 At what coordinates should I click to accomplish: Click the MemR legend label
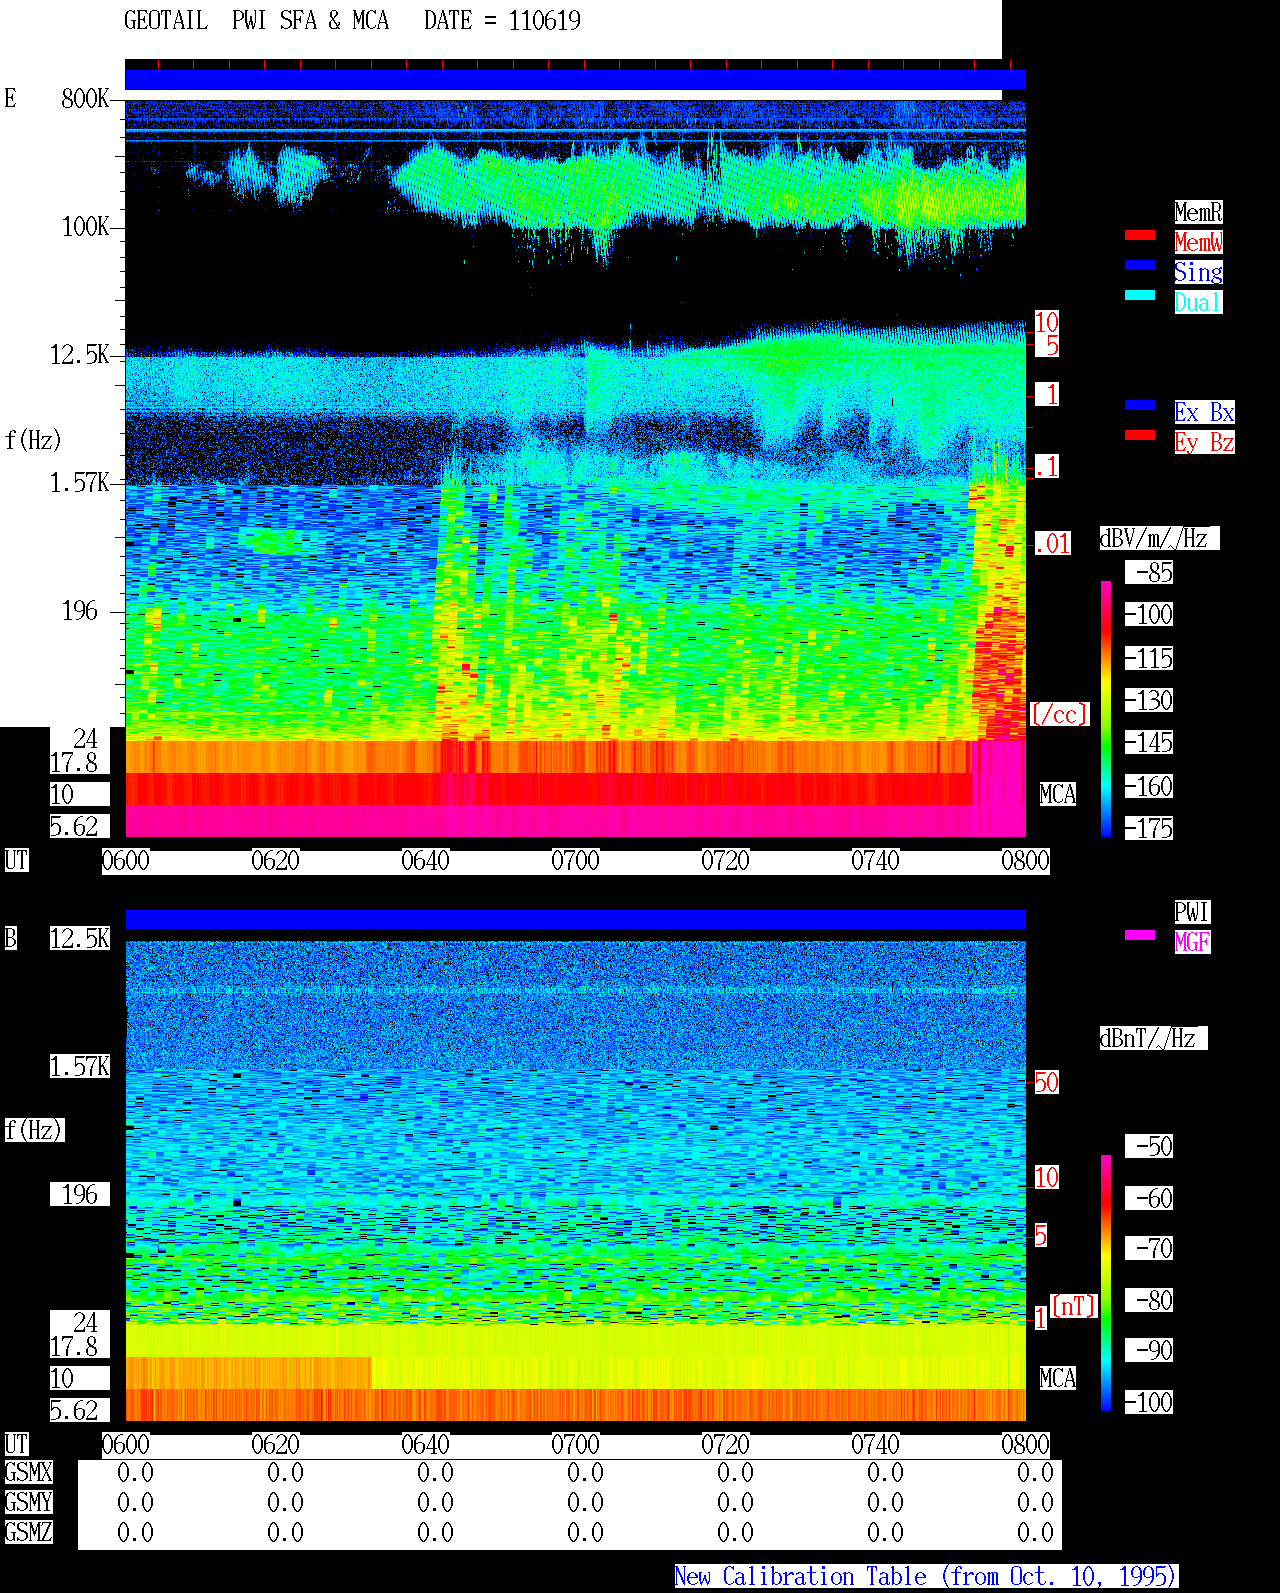pos(1198,212)
